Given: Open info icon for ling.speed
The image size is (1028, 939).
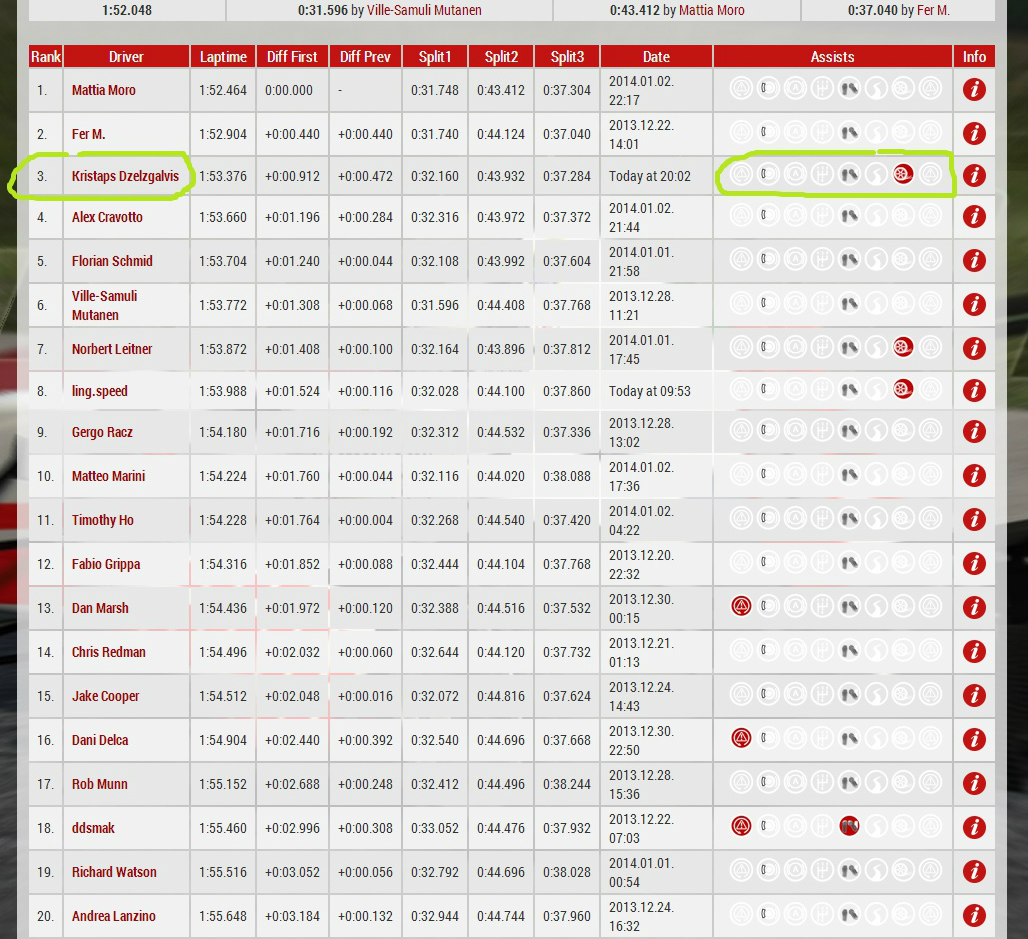Looking at the screenshot, I should tap(974, 390).
